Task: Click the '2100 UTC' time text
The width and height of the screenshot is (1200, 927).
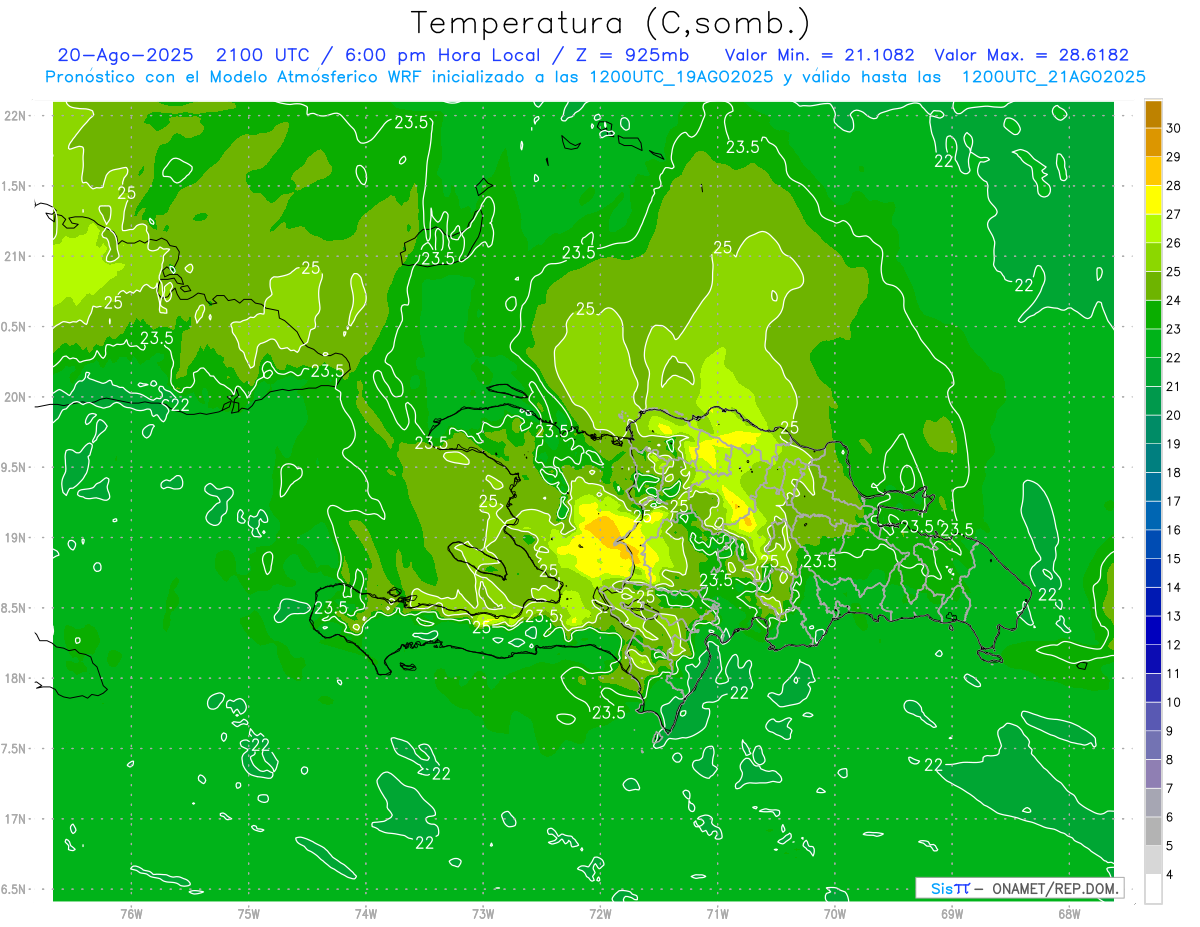Action: coord(263,56)
